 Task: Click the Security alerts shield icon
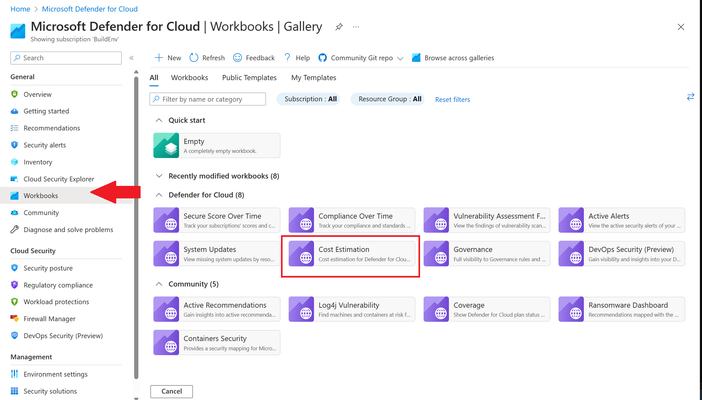point(14,145)
